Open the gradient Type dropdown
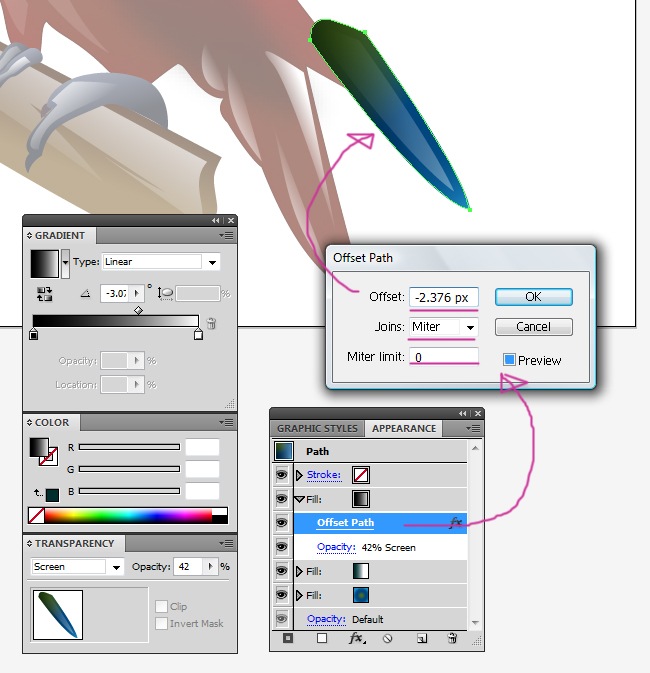Image resolution: width=650 pixels, height=673 pixels. coord(211,262)
